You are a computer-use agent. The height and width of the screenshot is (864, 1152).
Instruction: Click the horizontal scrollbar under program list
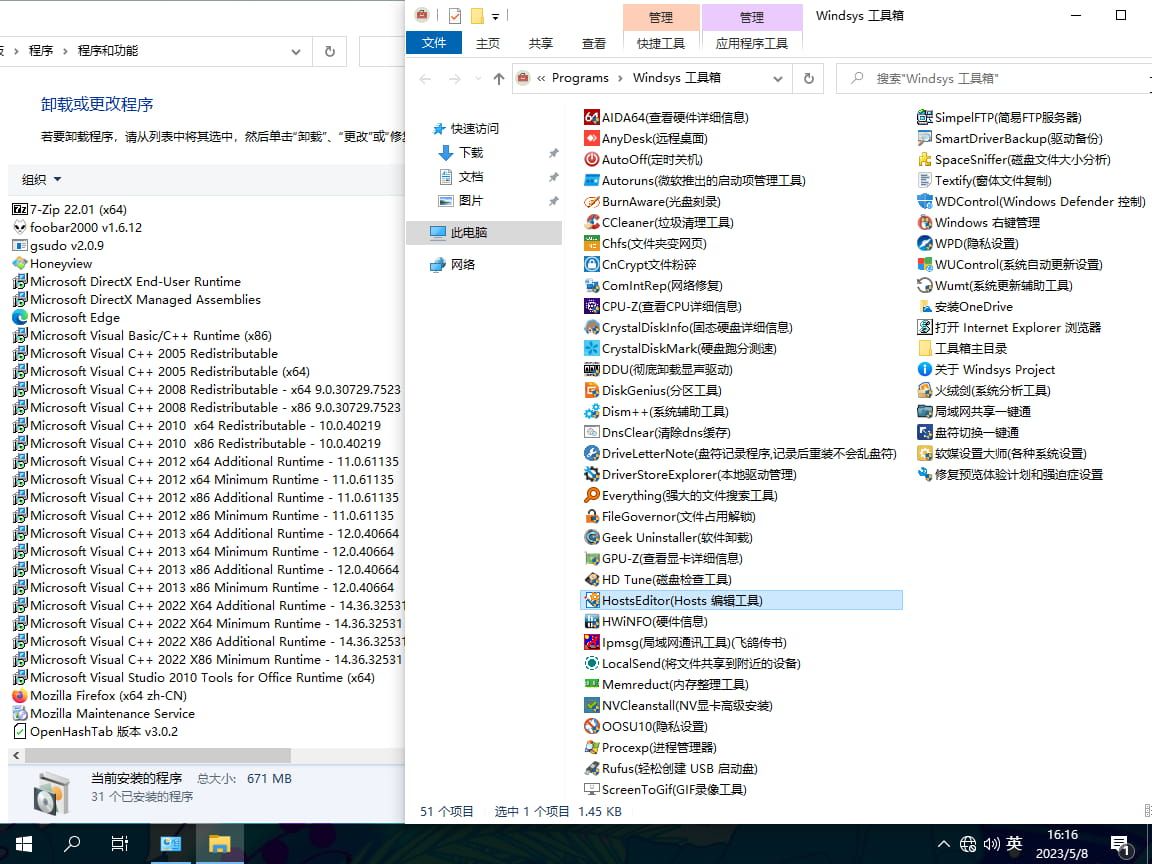tap(150, 755)
